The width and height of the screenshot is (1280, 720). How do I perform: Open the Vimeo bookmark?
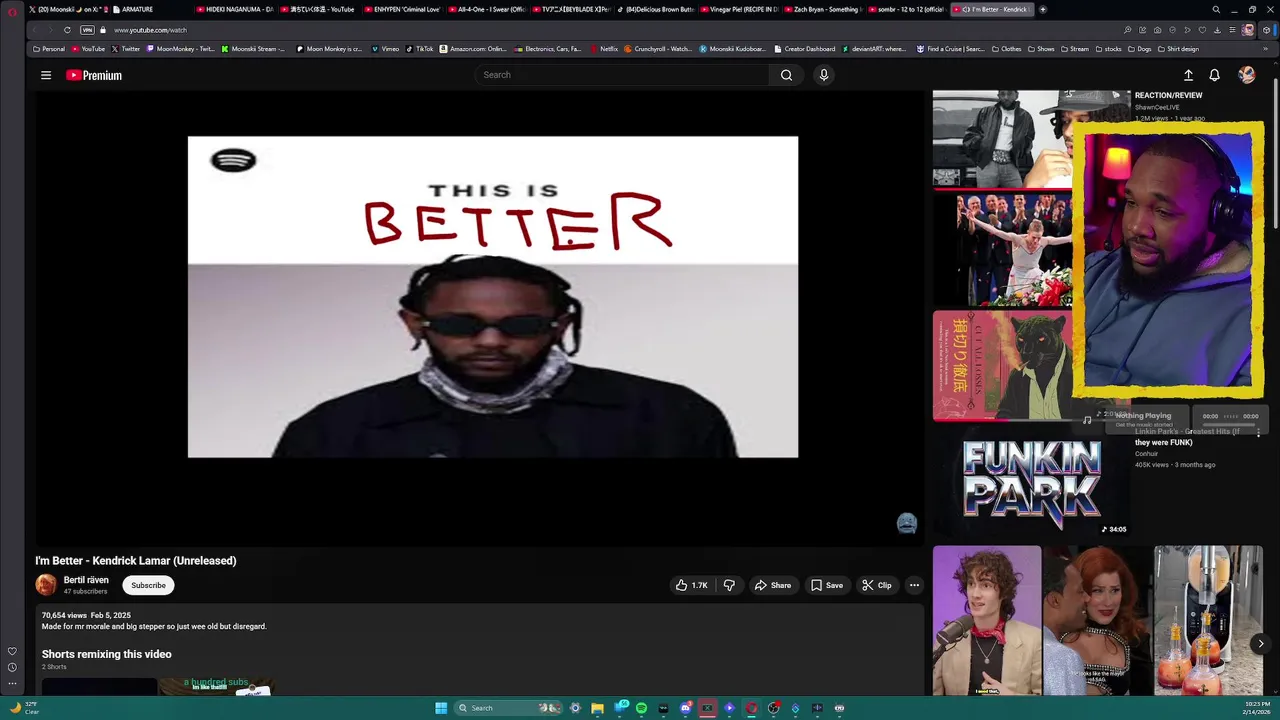coord(385,49)
